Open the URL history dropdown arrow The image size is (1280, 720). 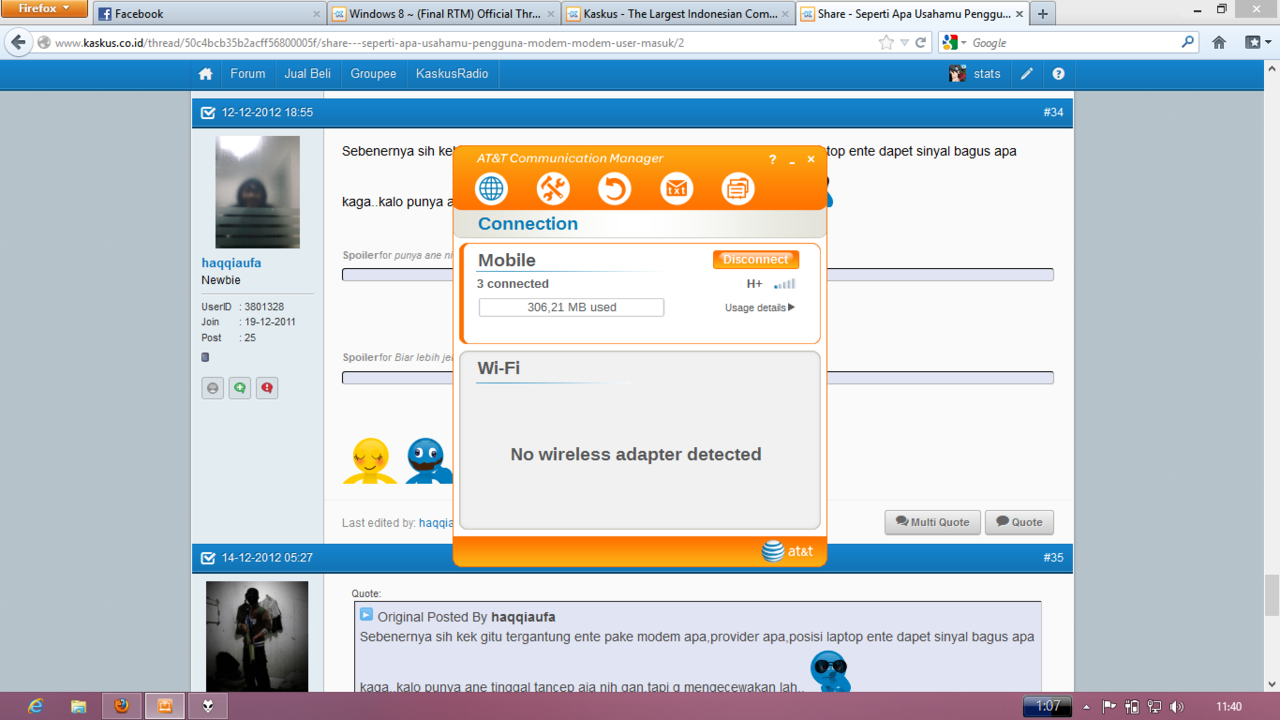904,42
